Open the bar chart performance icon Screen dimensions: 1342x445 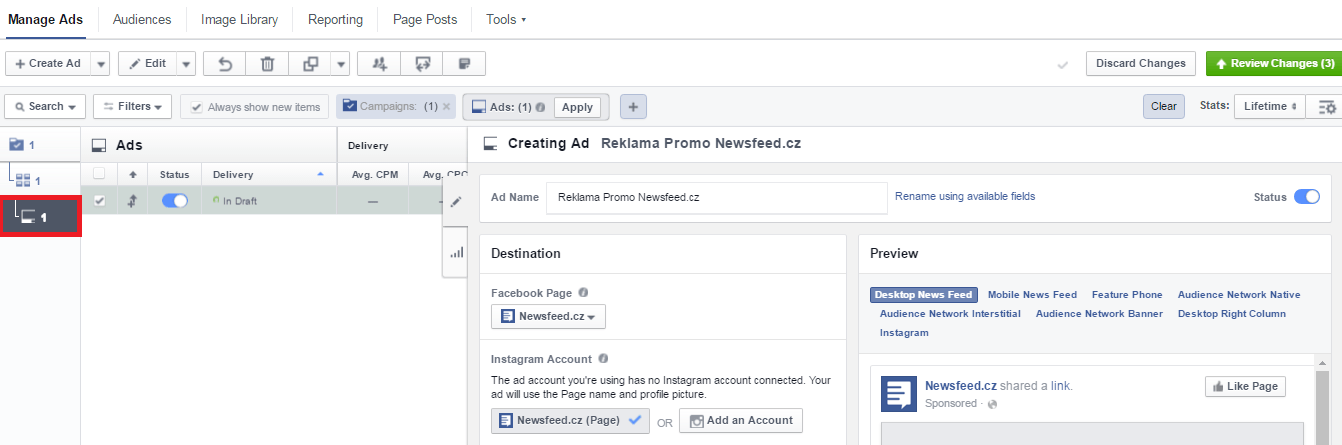tap(456, 253)
